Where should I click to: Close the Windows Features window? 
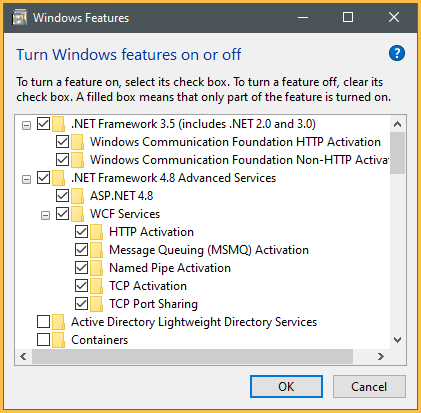point(394,17)
